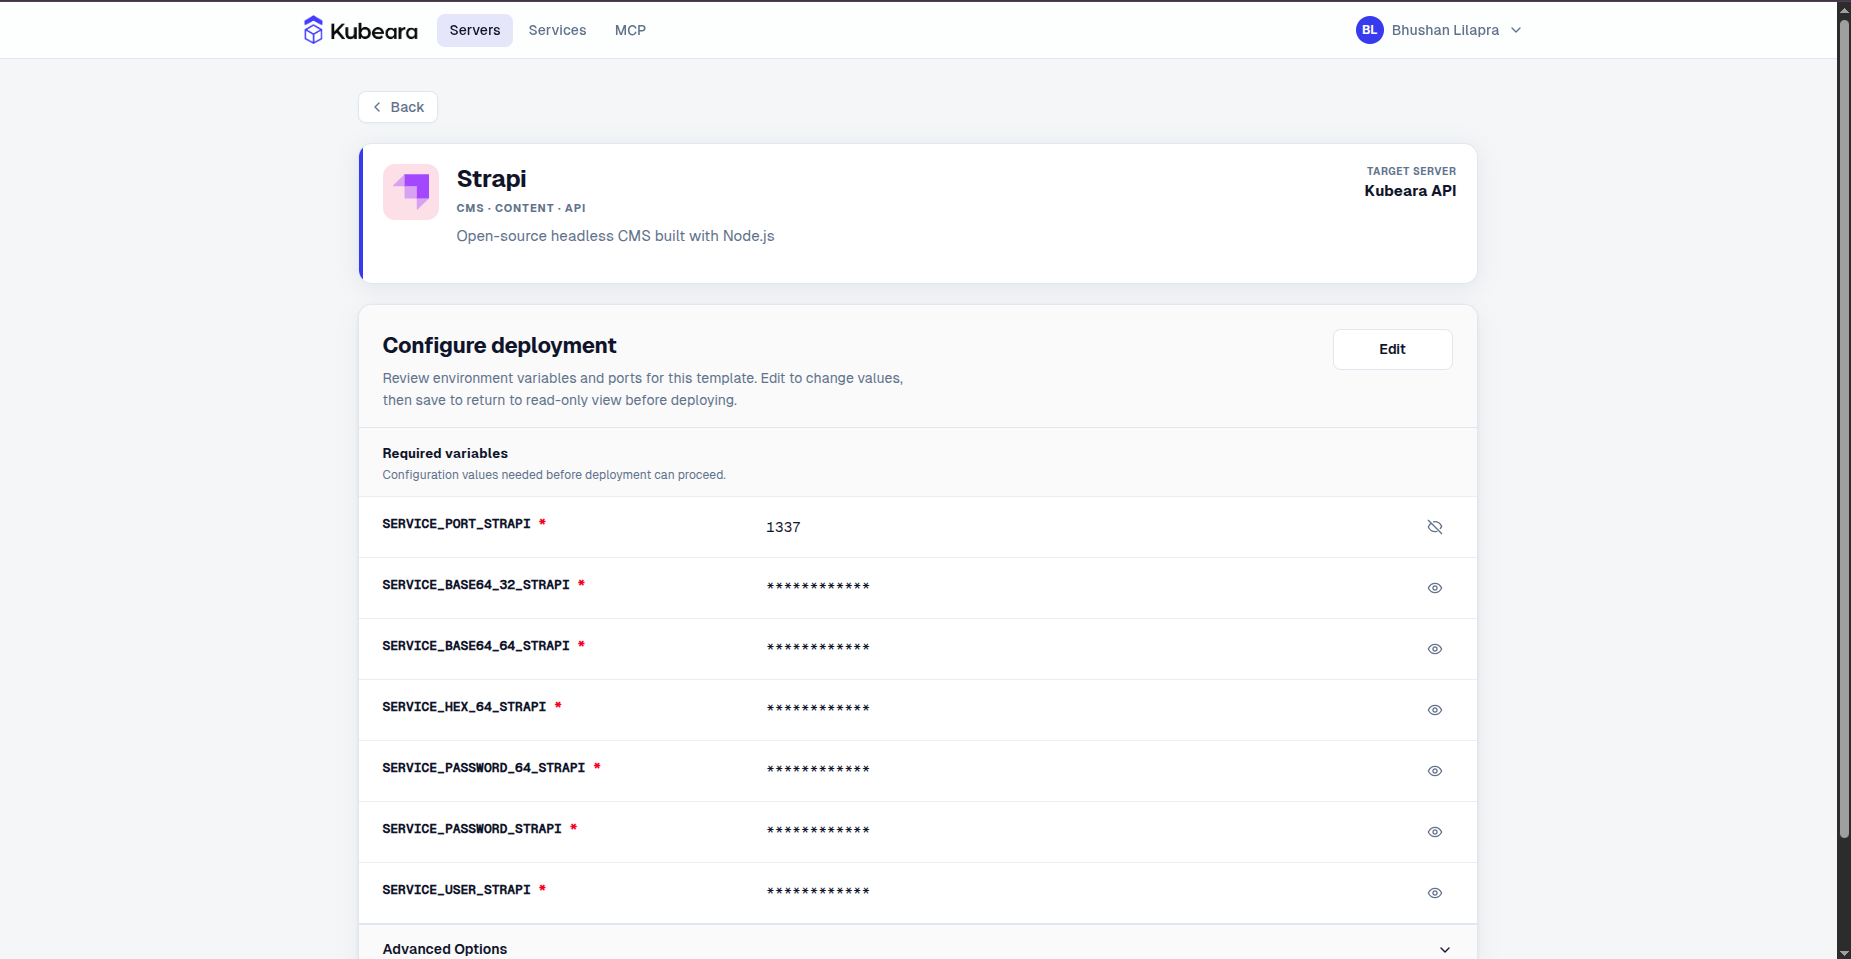Click the SERVICE_PORT_STRAPI variable name

pyautogui.click(x=456, y=524)
